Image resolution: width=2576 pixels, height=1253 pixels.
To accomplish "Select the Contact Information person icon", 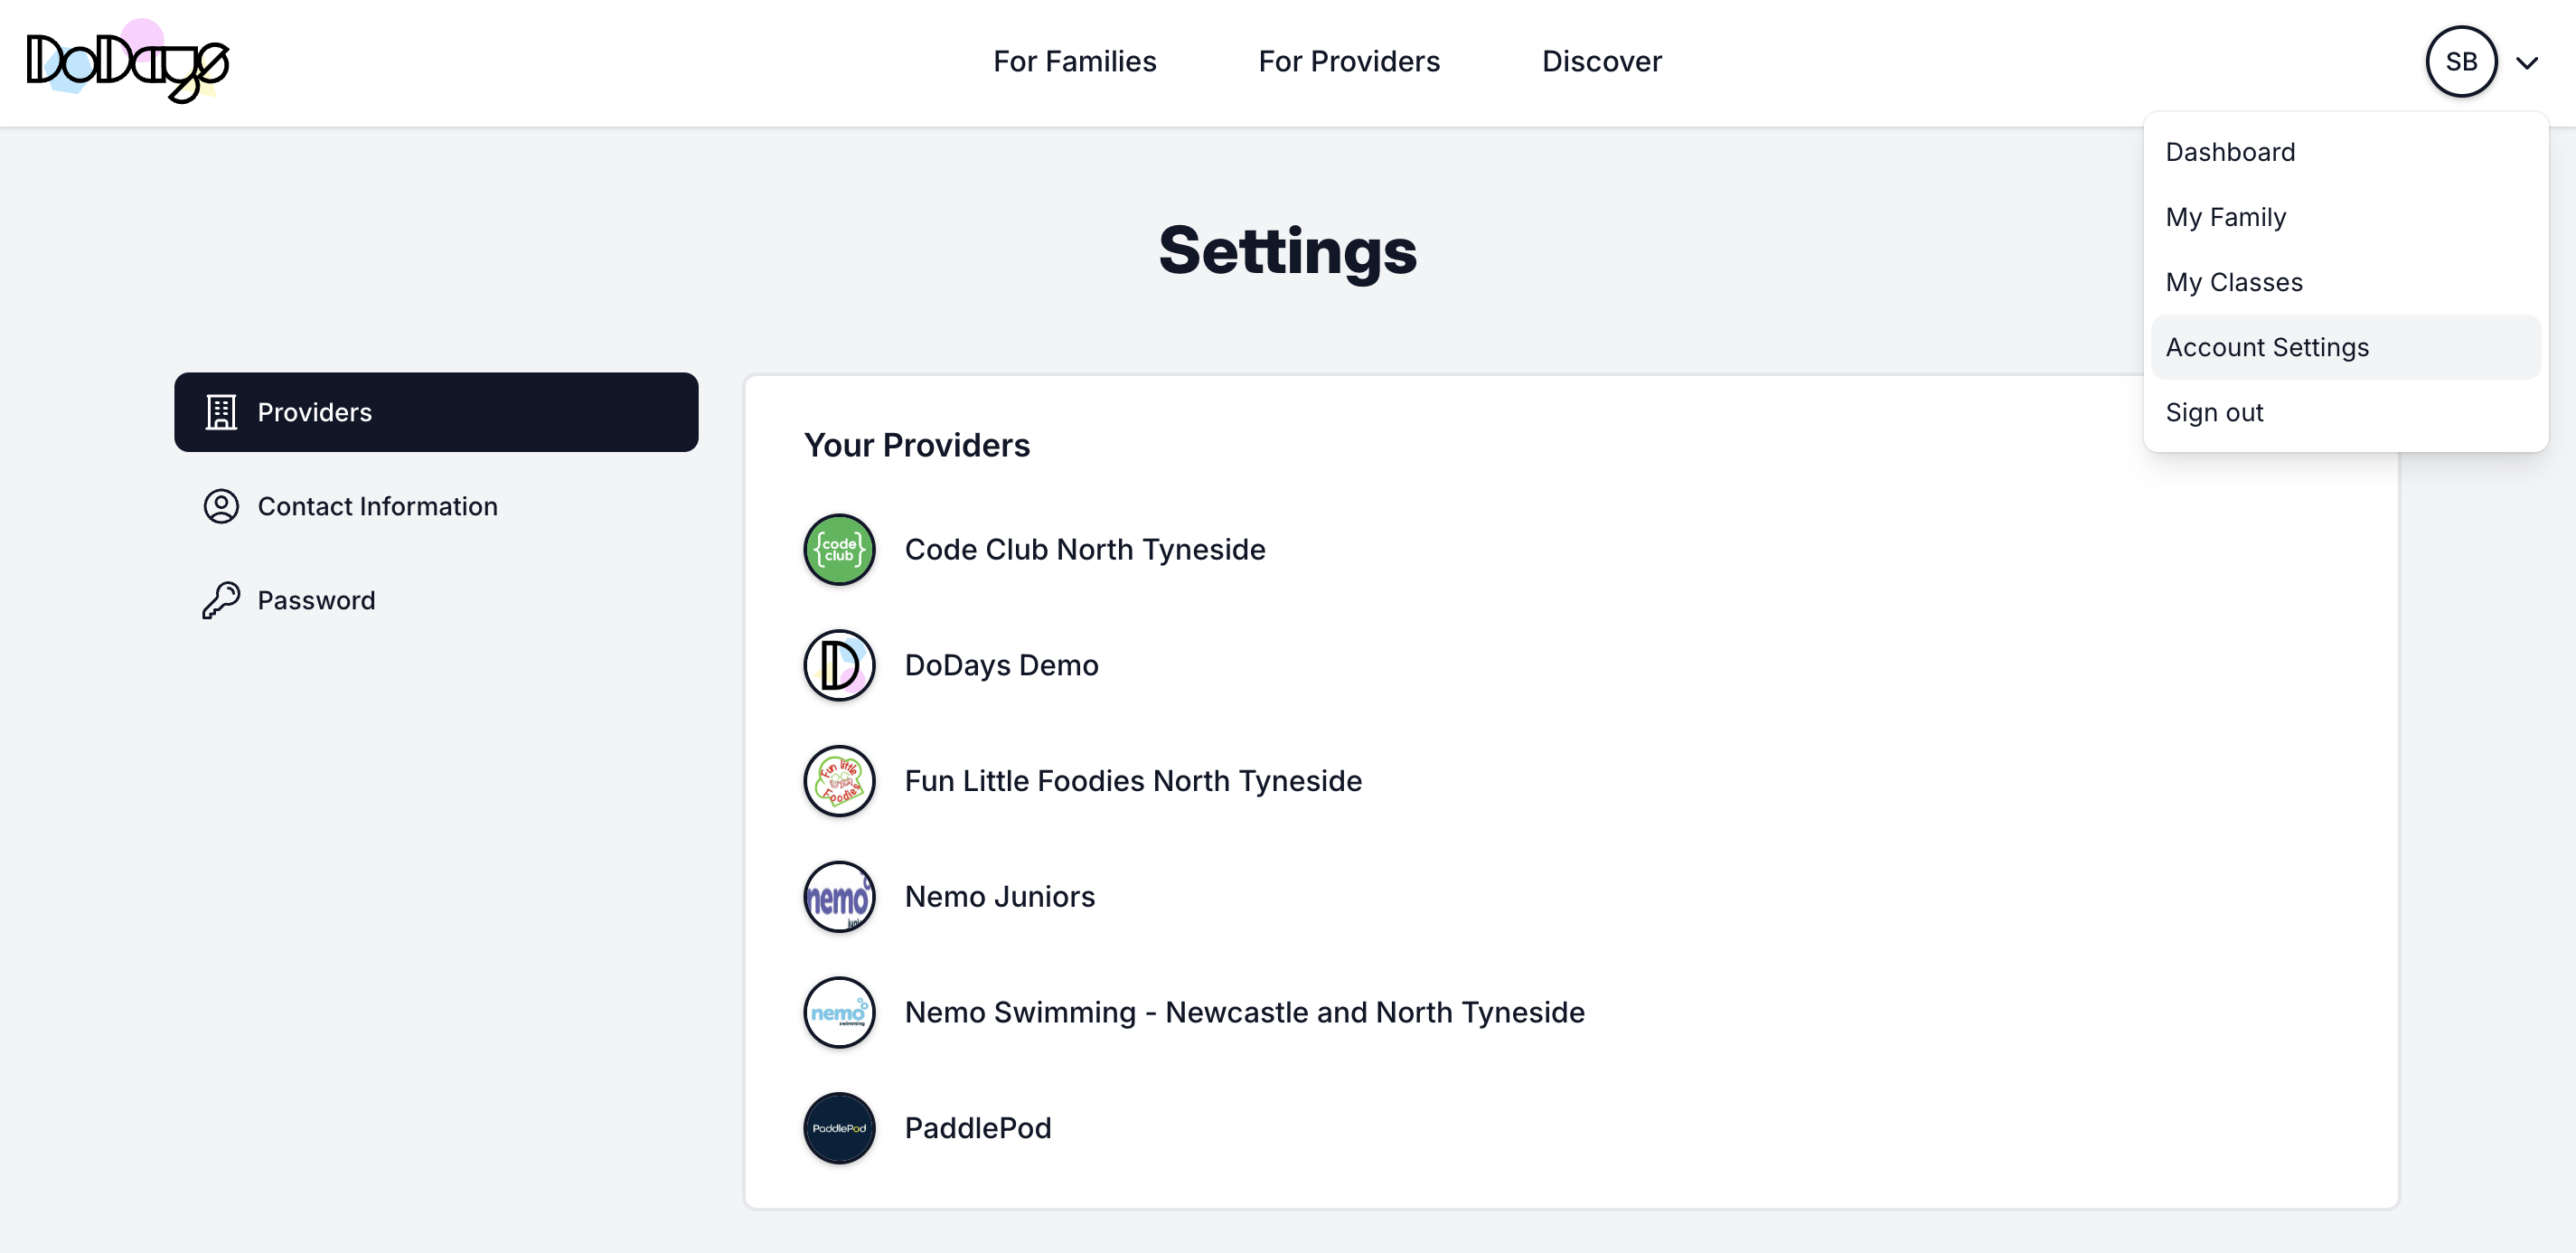I will (x=220, y=506).
